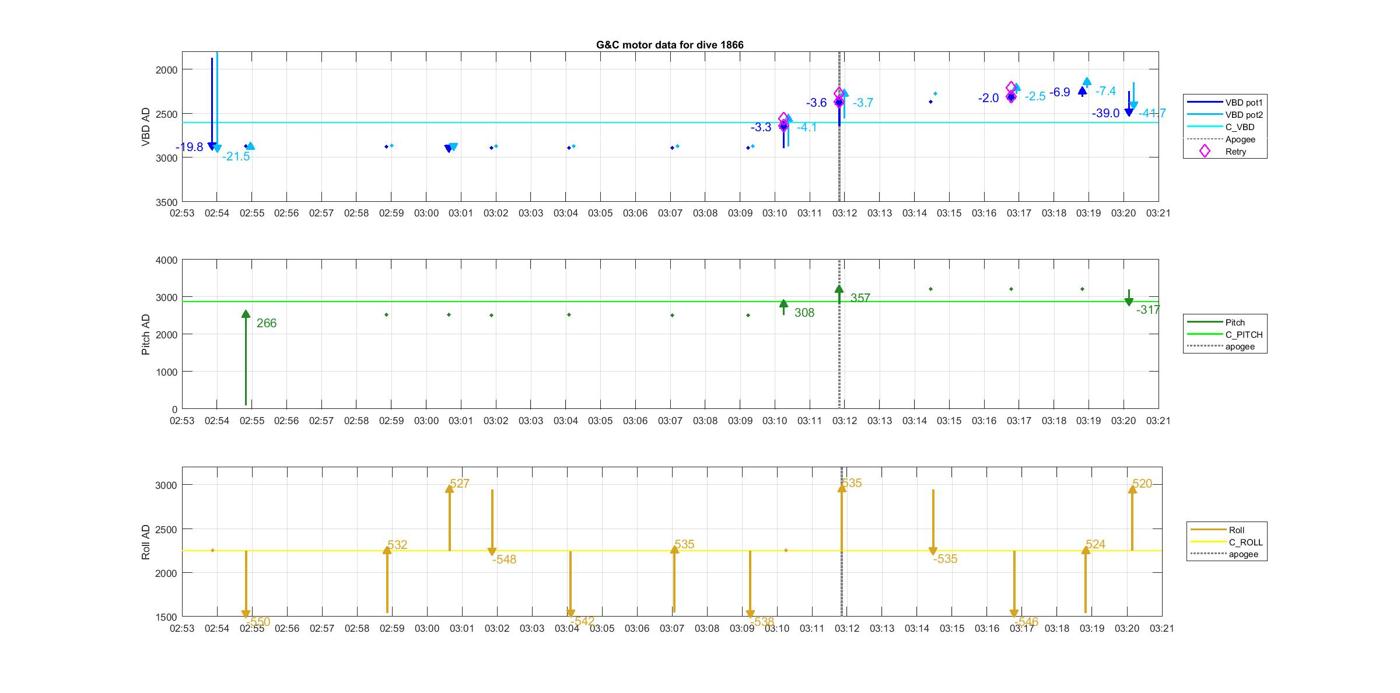Image resolution: width=1400 pixels, height=693 pixels.
Task: Click the 266 pitch value label
Action: click(266, 323)
